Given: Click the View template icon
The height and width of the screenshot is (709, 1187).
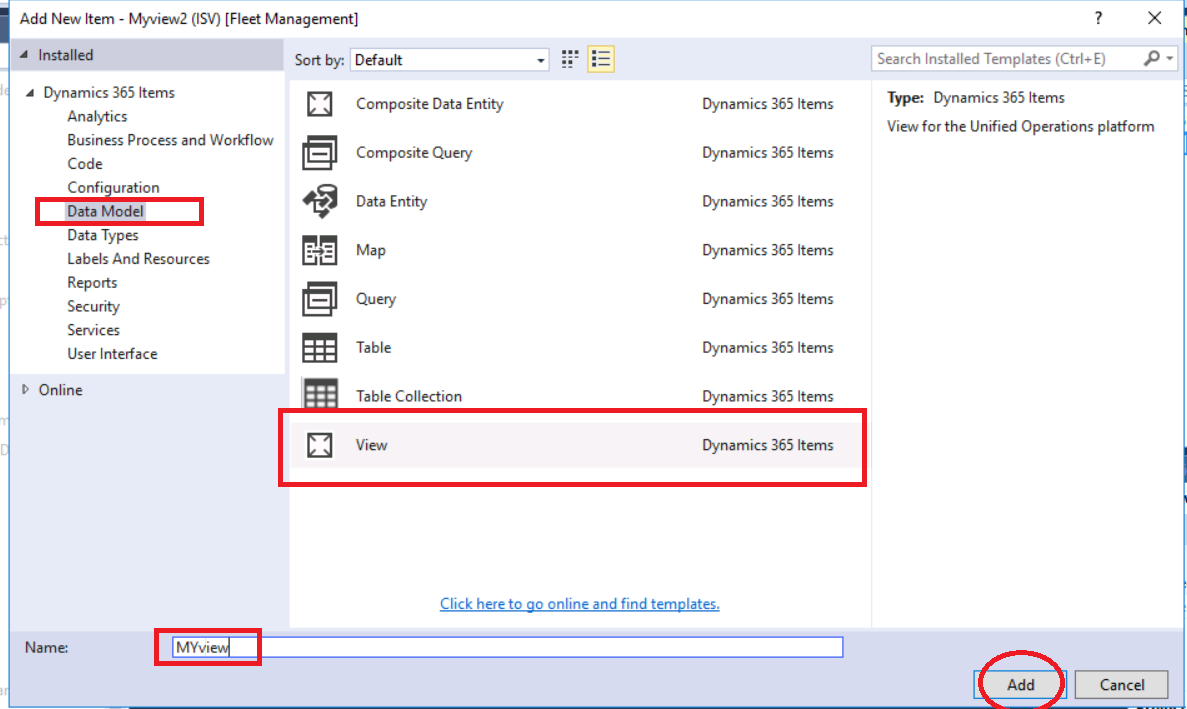Looking at the screenshot, I should 319,445.
